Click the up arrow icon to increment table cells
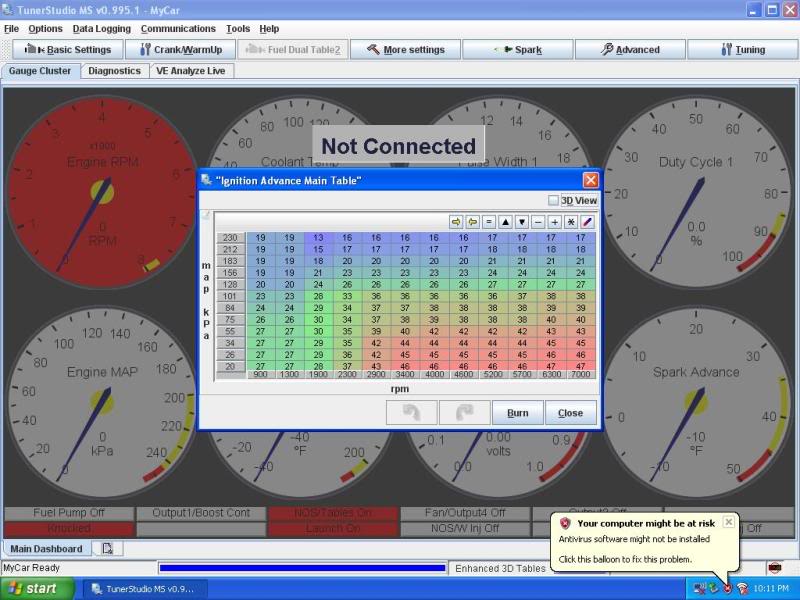The height and width of the screenshot is (600, 800). pyautogui.click(x=504, y=221)
